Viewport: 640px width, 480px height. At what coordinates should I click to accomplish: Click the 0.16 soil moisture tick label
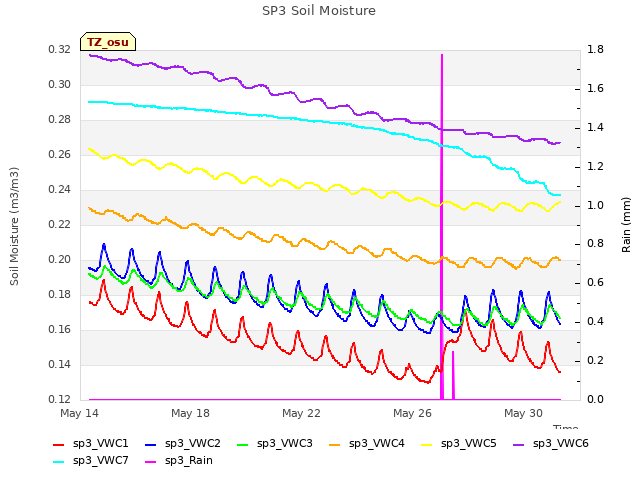pyautogui.click(x=60, y=330)
